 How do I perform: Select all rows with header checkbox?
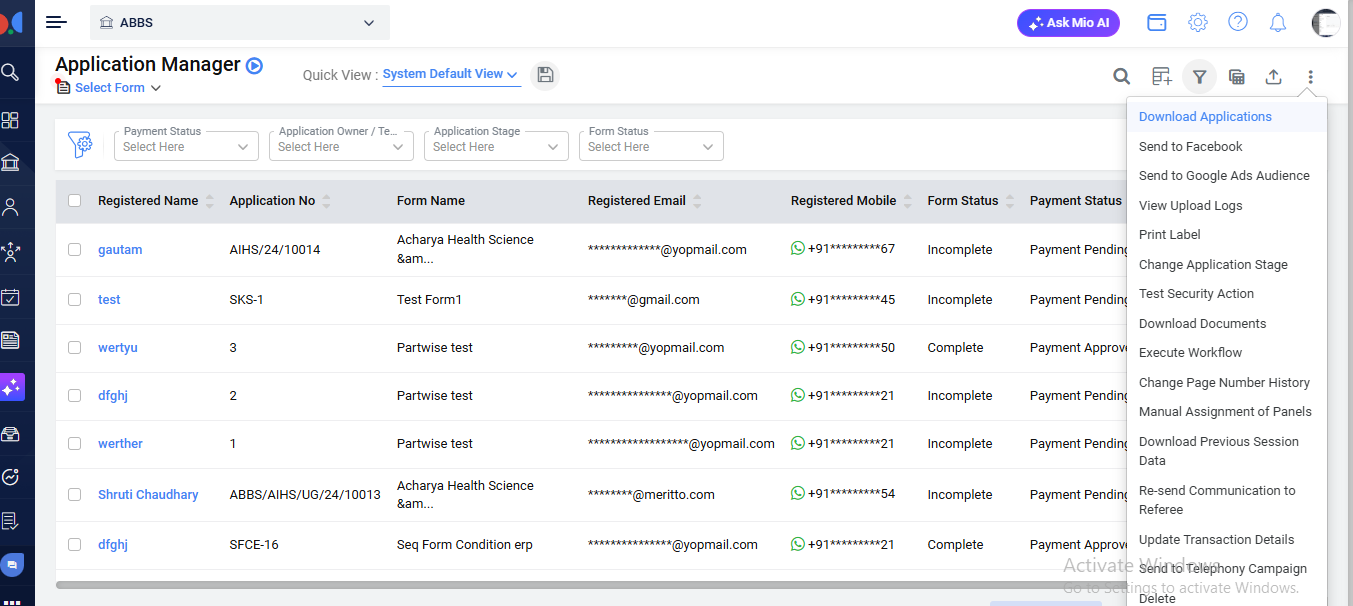point(75,201)
